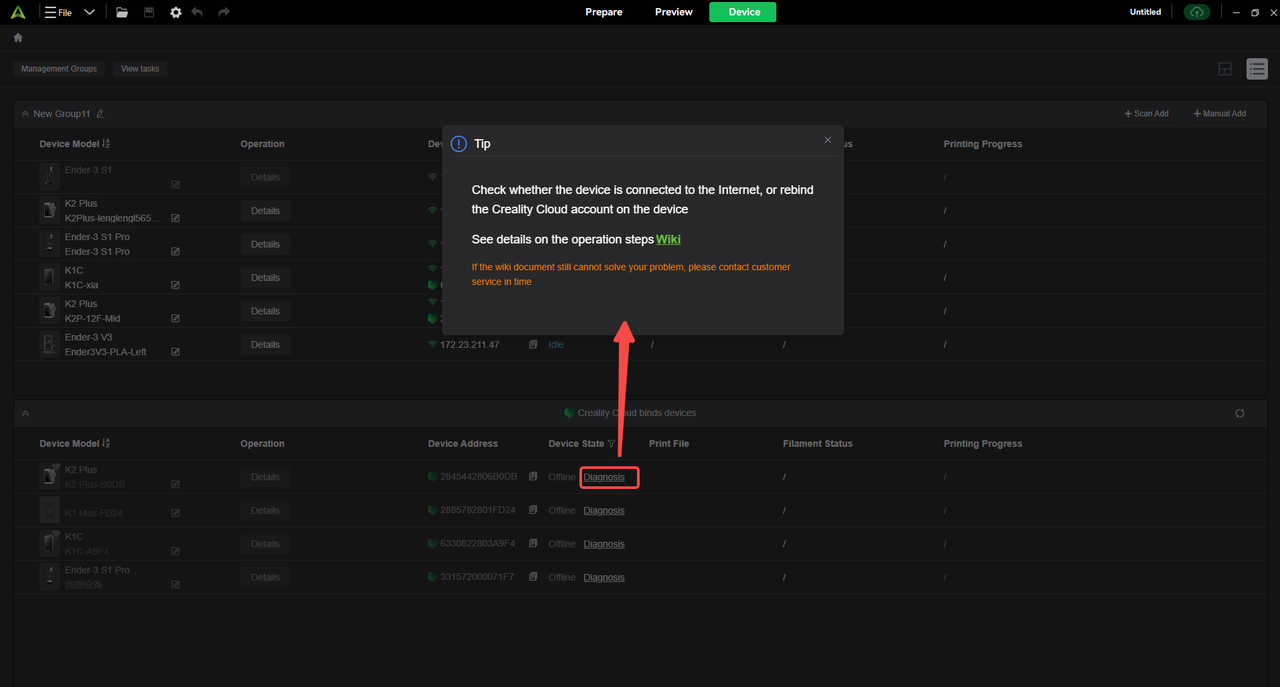Edit name of Ender-3 S1 device
Viewport: 1280px width, 687px height.
pyautogui.click(x=175, y=185)
